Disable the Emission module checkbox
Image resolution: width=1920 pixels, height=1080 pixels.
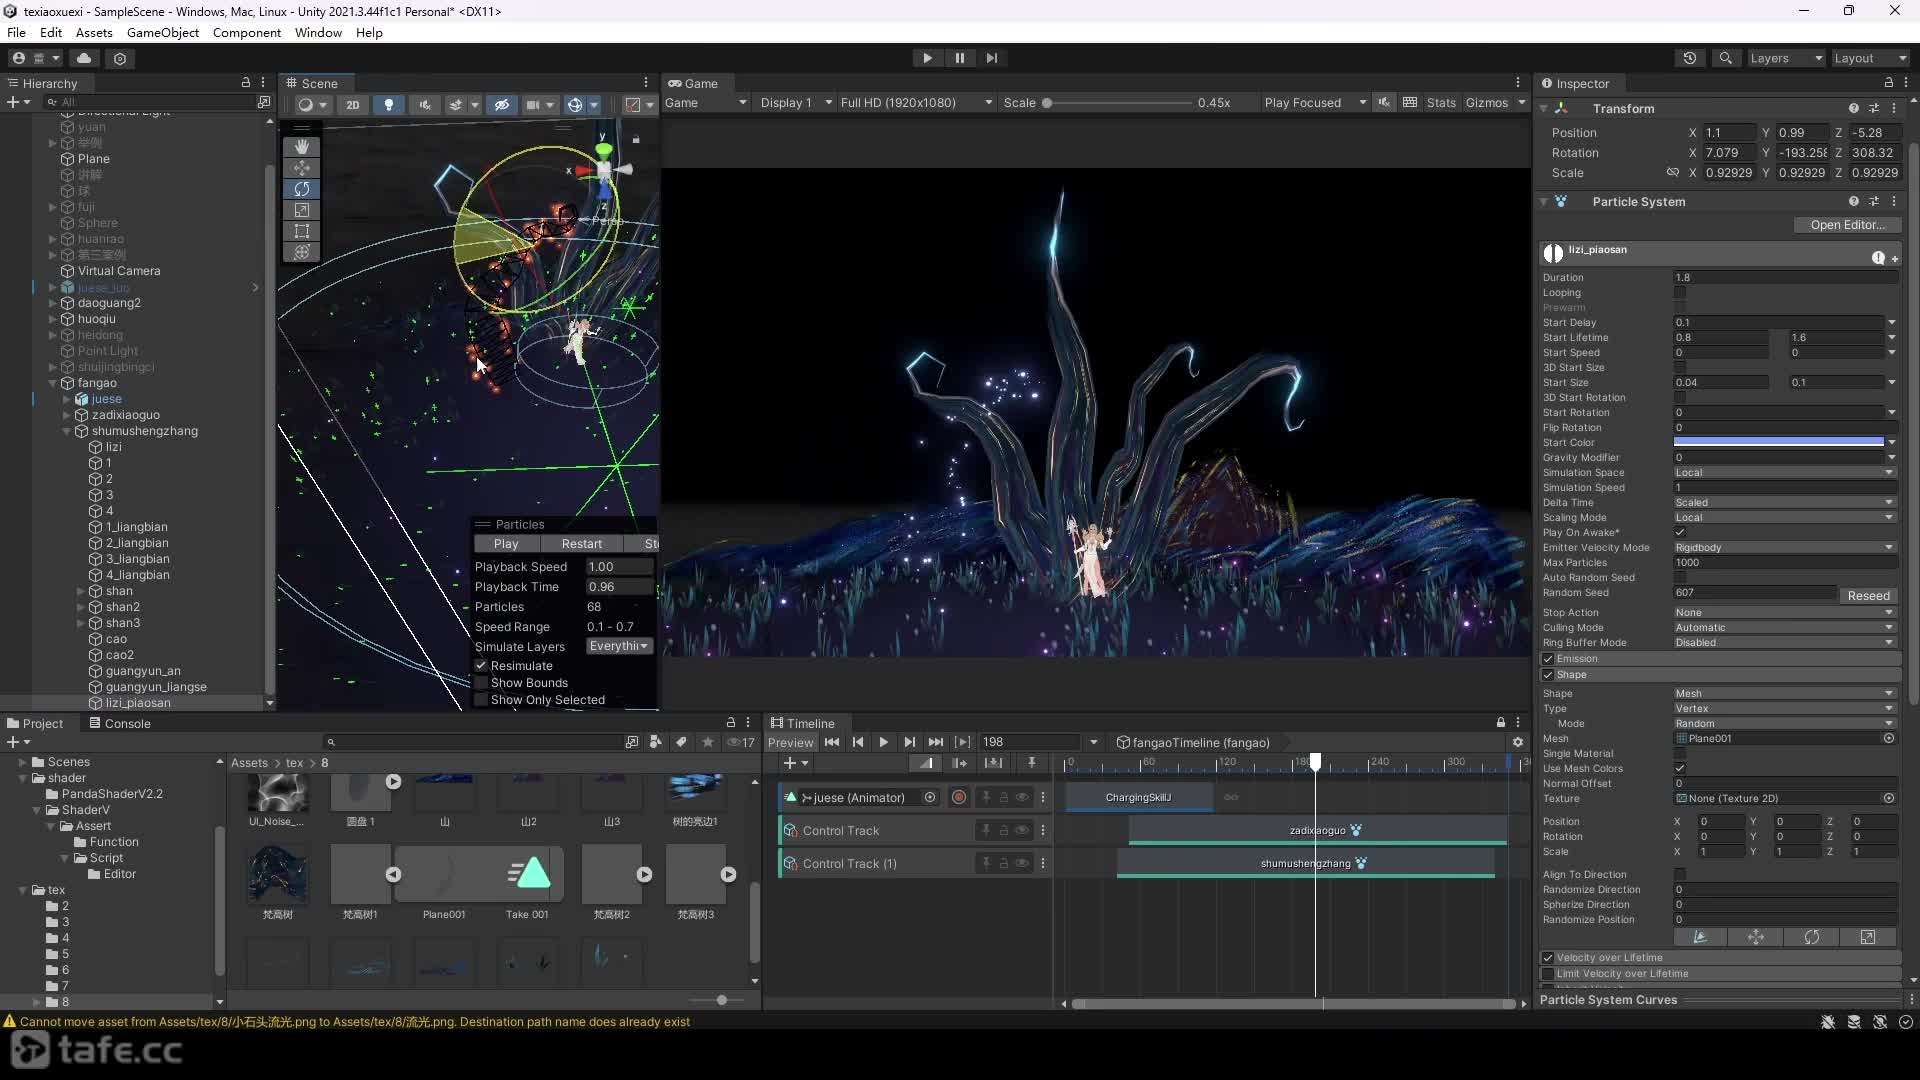pyautogui.click(x=1548, y=659)
